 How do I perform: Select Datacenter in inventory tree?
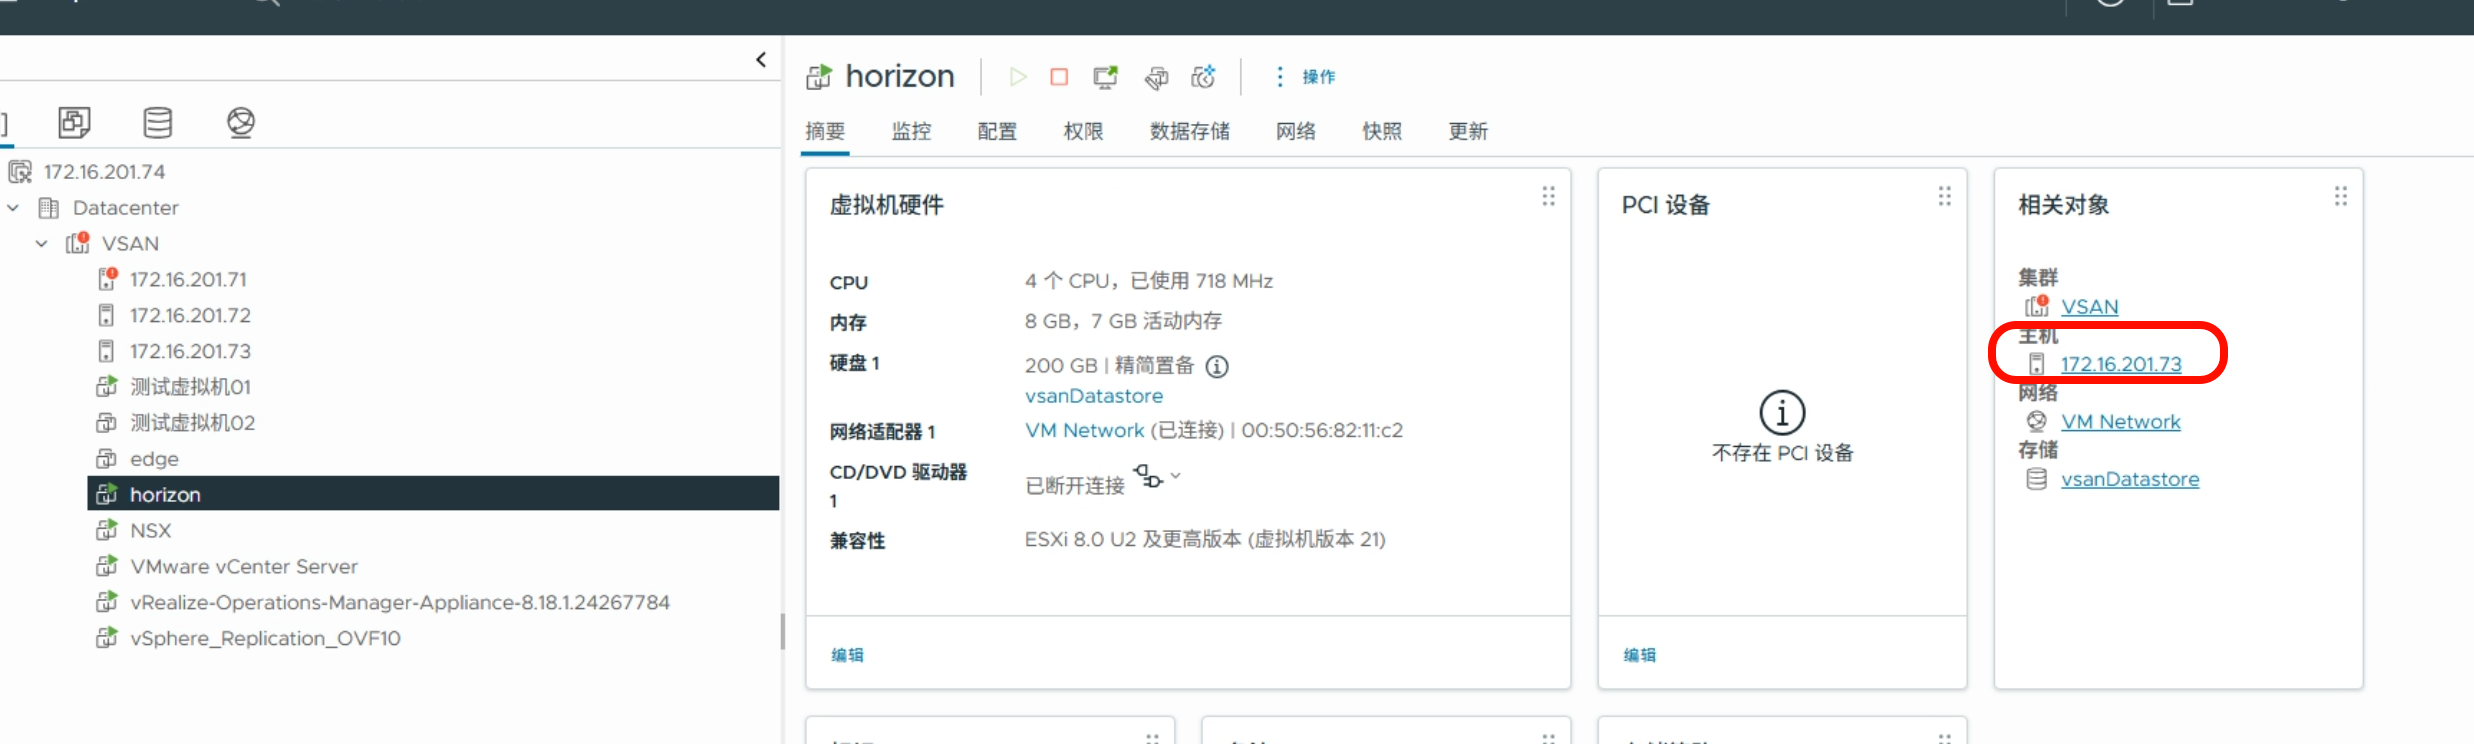(126, 208)
